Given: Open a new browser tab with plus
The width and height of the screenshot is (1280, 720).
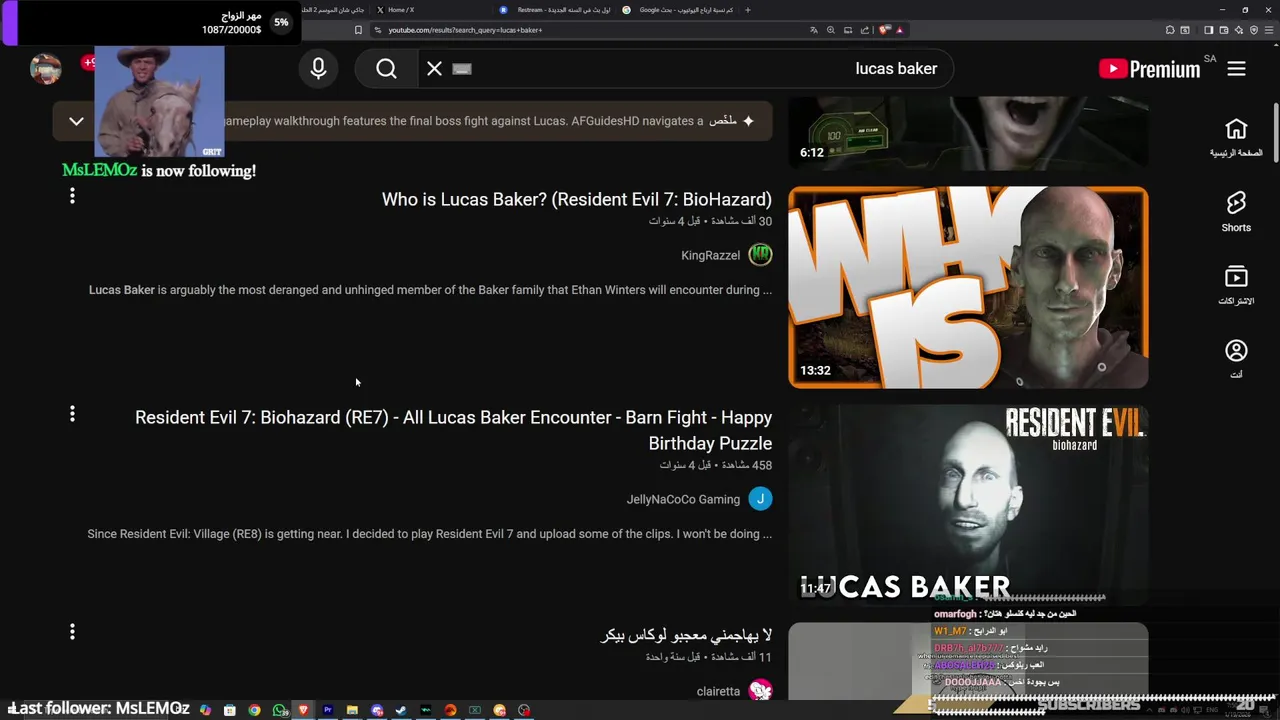Looking at the screenshot, I should (747, 10).
